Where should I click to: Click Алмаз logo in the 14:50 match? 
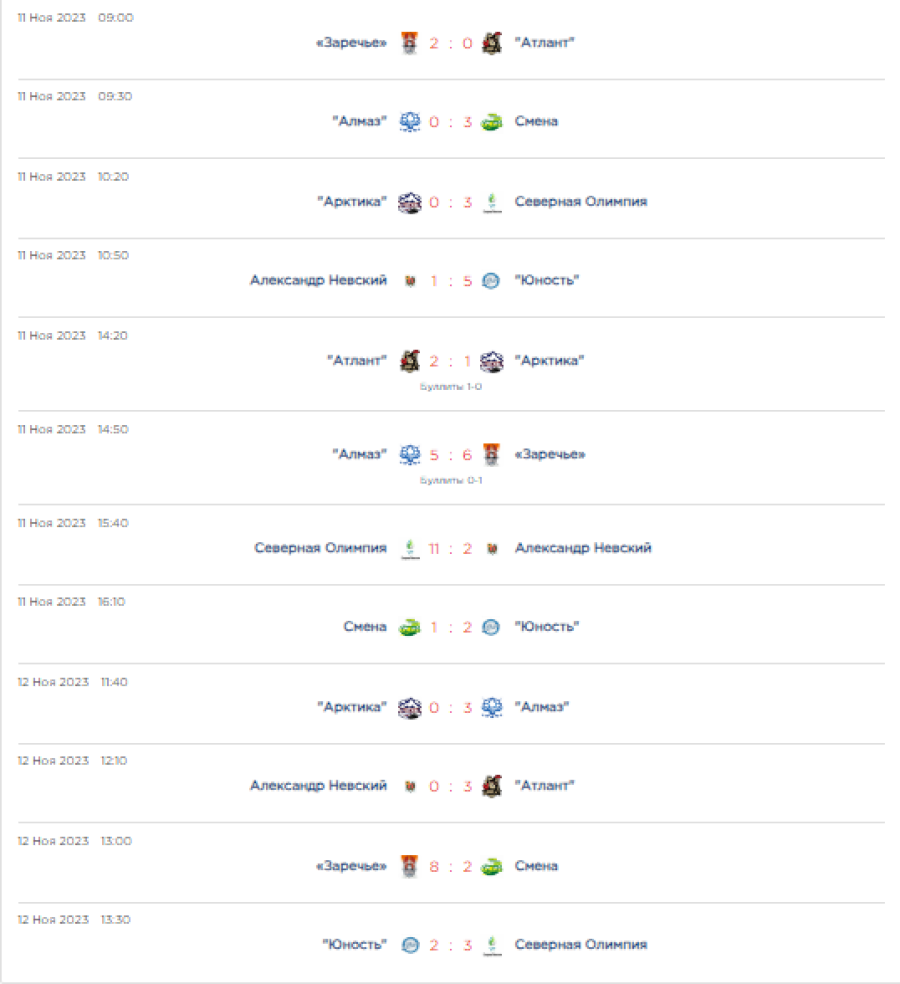pyautogui.click(x=409, y=454)
